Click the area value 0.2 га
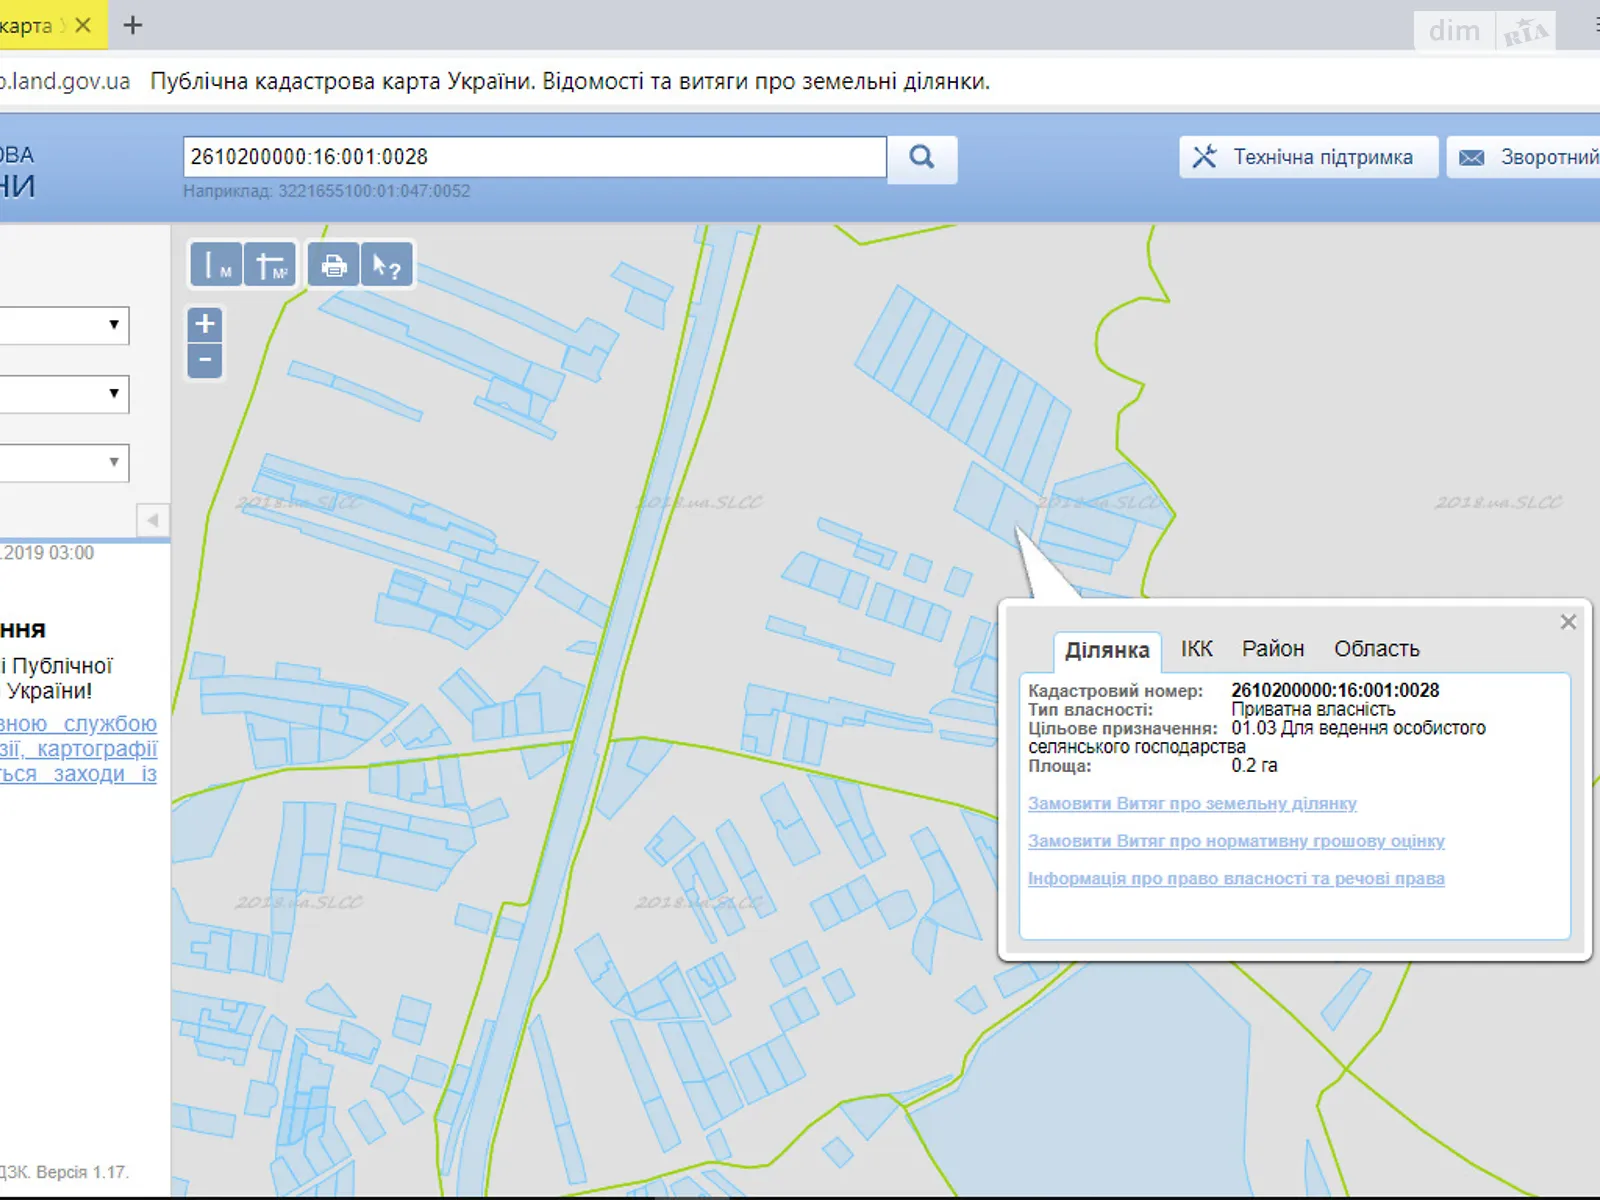 pos(1254,765)
